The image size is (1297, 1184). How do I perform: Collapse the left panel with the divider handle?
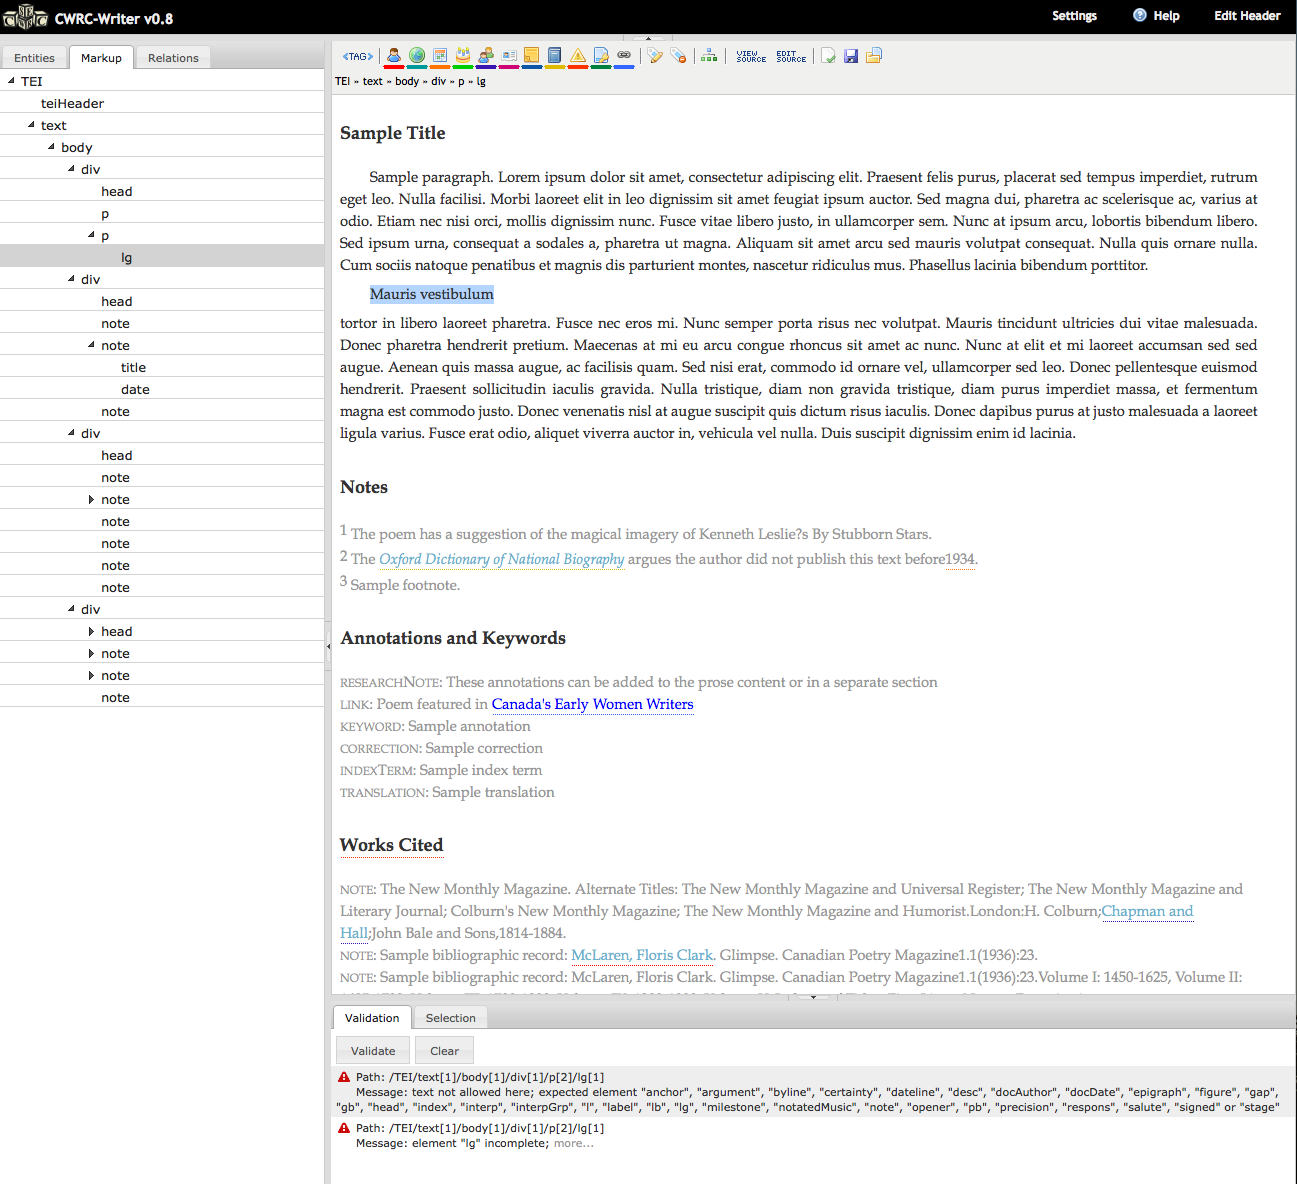pos(328,646)
